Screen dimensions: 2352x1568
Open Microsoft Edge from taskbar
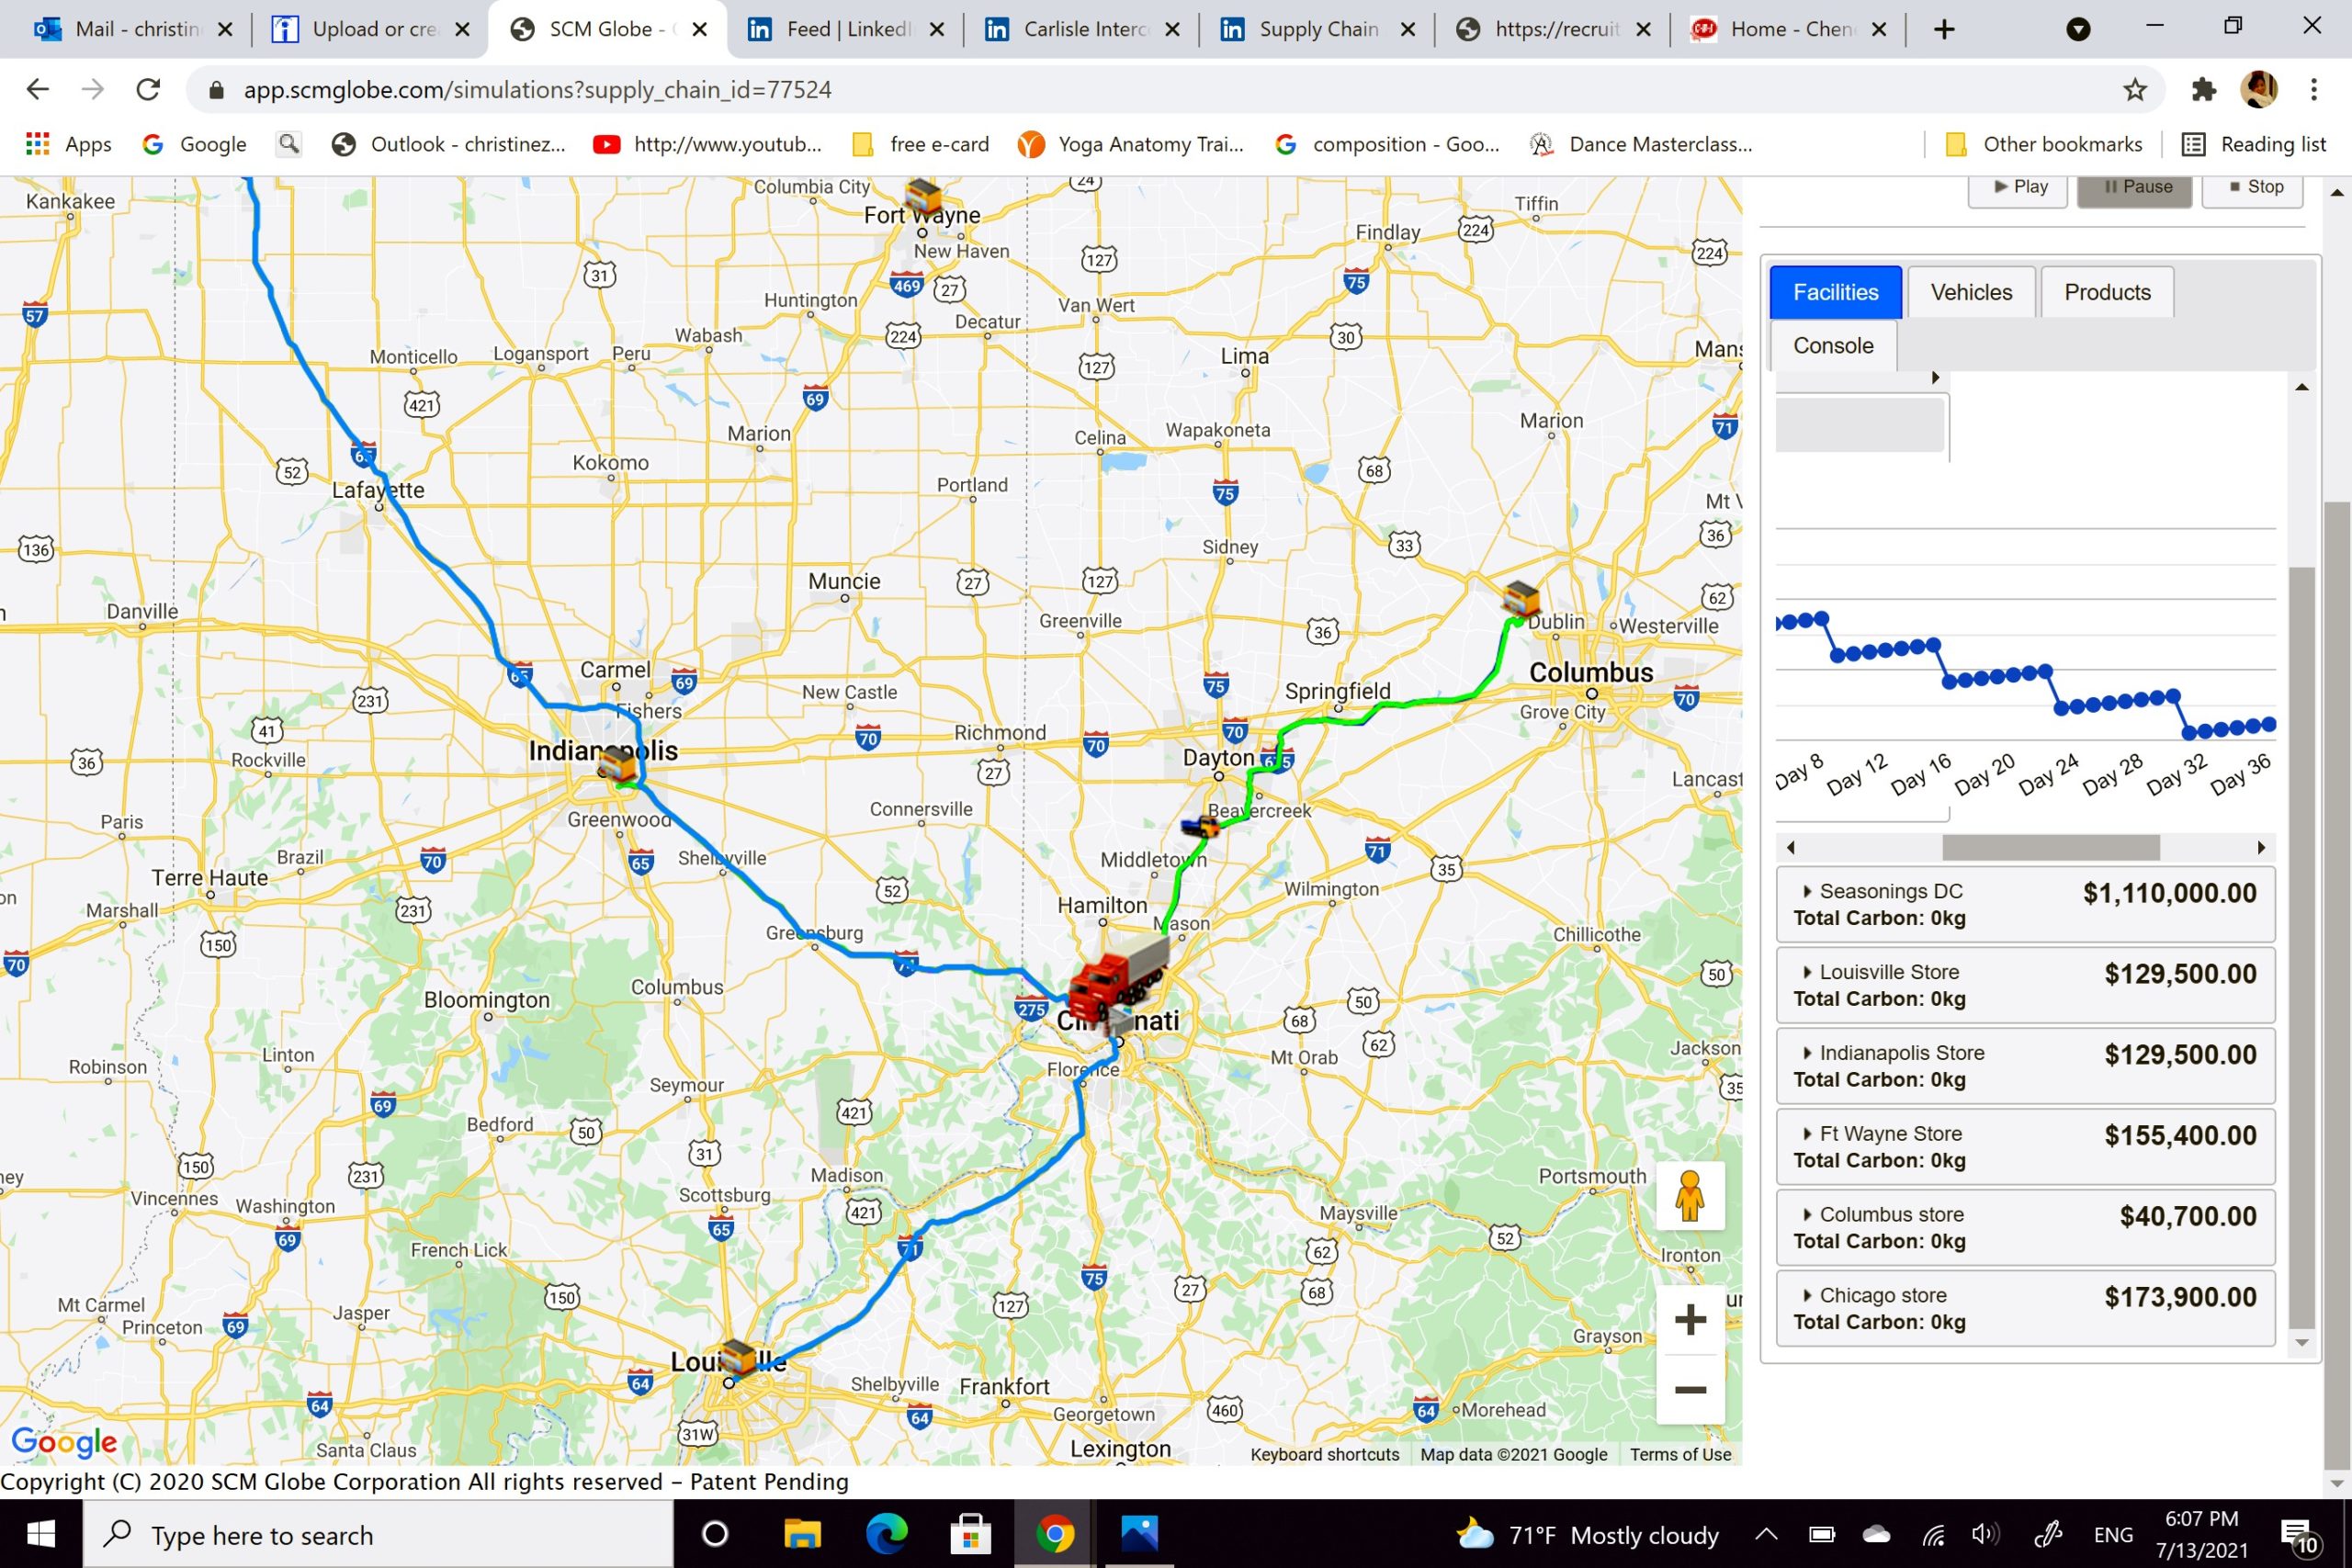click(886, 1534)
